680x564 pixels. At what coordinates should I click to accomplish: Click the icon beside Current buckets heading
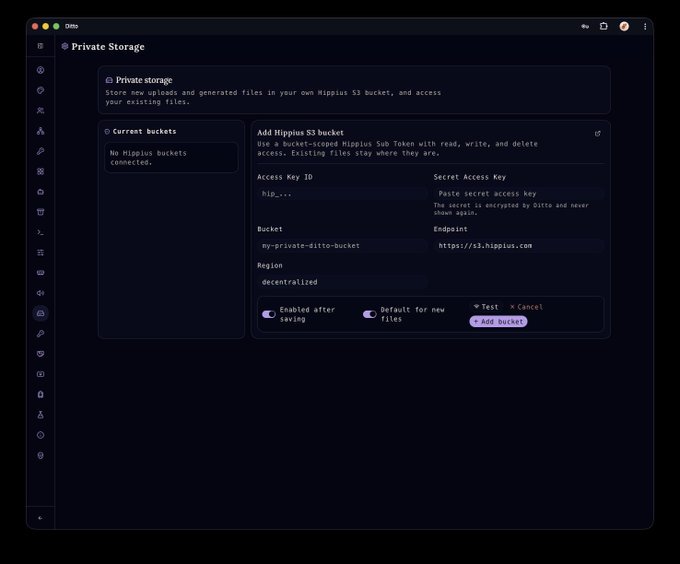[x=107, y=131]
